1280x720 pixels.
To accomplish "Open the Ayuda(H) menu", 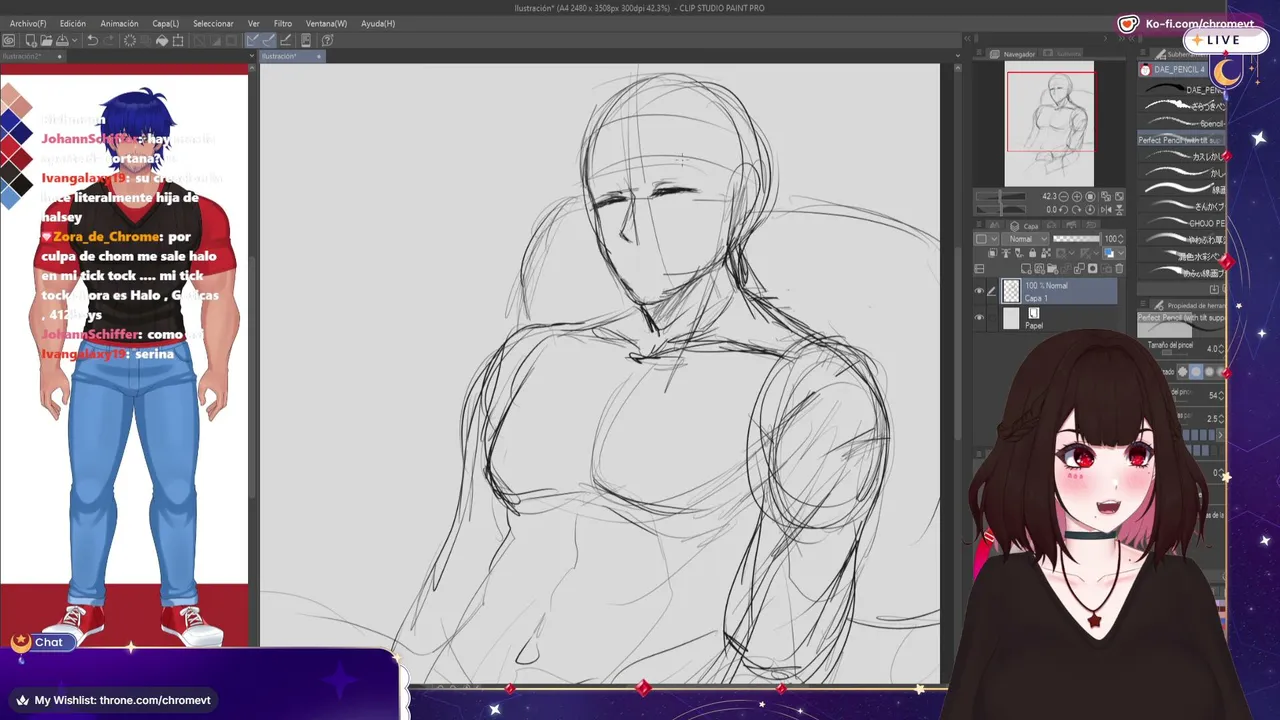I will click(x=378, y=23).
